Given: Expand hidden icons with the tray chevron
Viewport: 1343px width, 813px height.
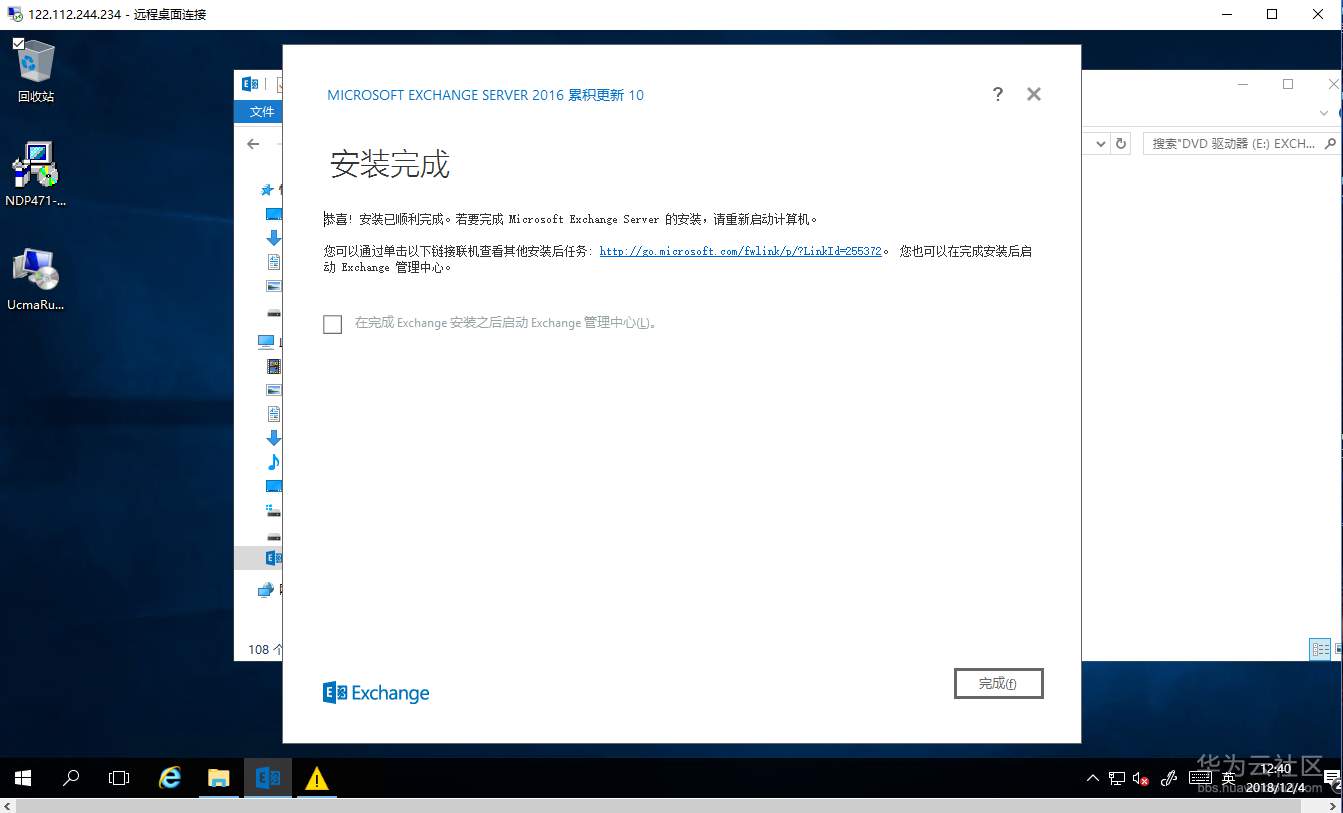Looking at the screenshot, I should 1093,778.
